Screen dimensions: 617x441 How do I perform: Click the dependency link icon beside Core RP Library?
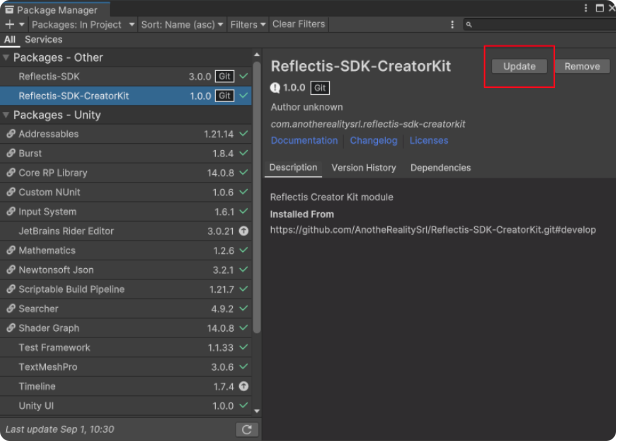coord(11,172)
